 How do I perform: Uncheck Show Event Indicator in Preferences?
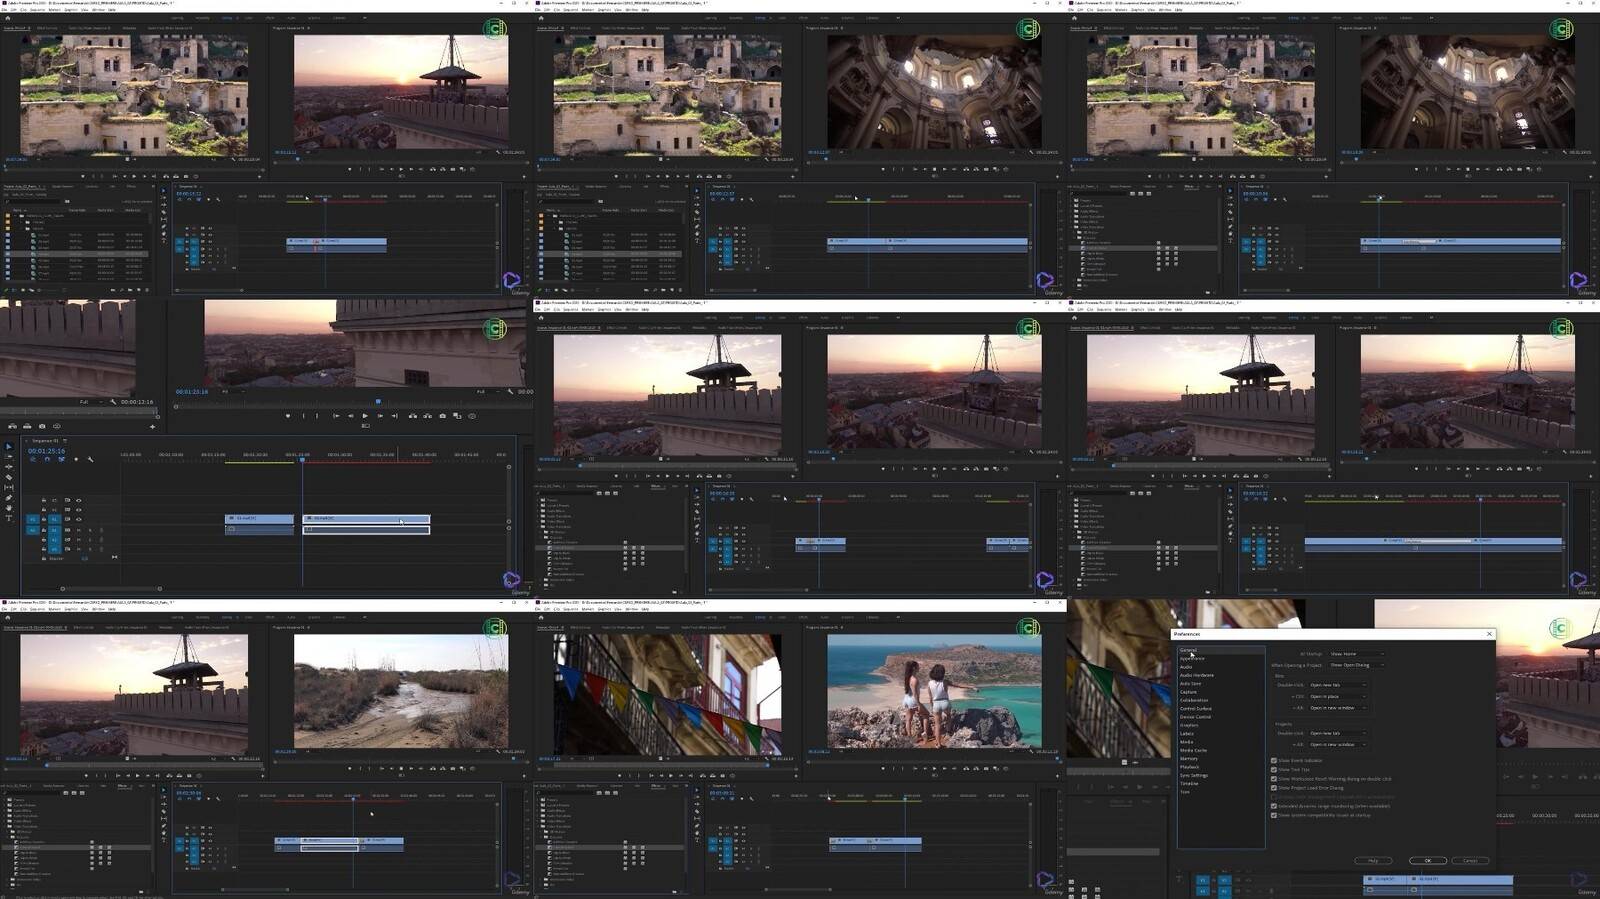coord(1274,760)
